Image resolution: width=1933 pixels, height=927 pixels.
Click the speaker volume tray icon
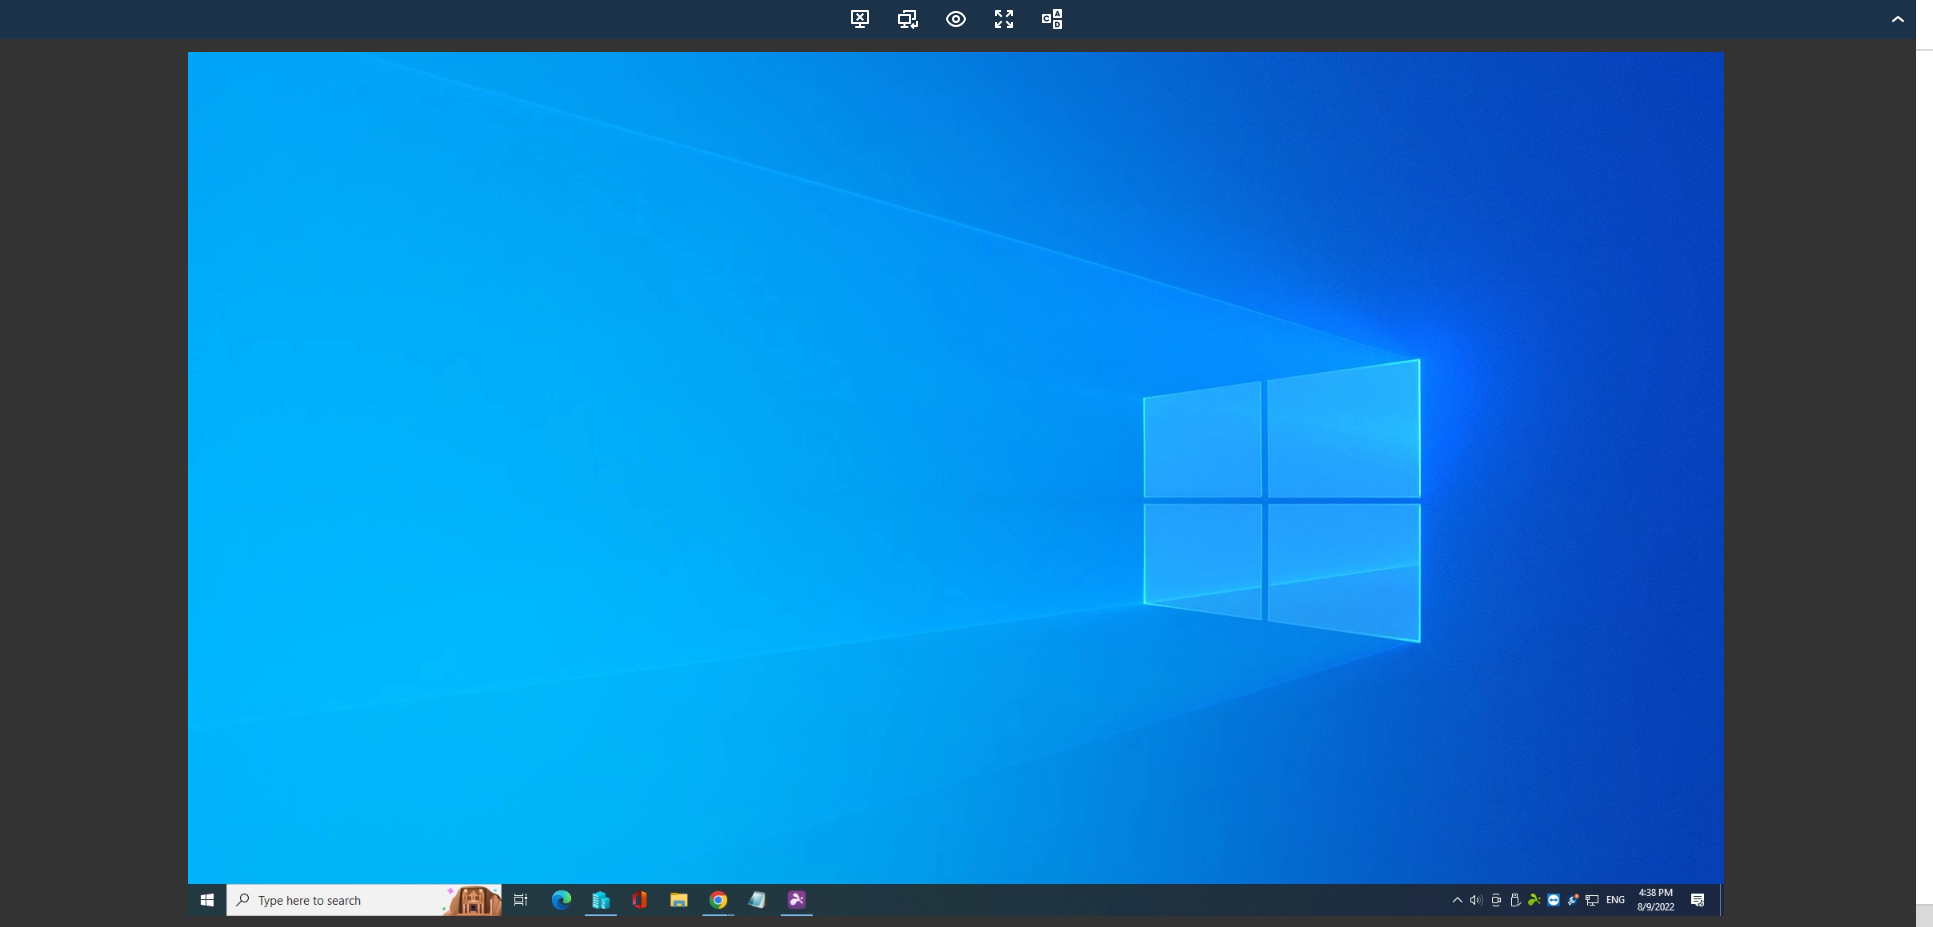tap(1476, 900)
